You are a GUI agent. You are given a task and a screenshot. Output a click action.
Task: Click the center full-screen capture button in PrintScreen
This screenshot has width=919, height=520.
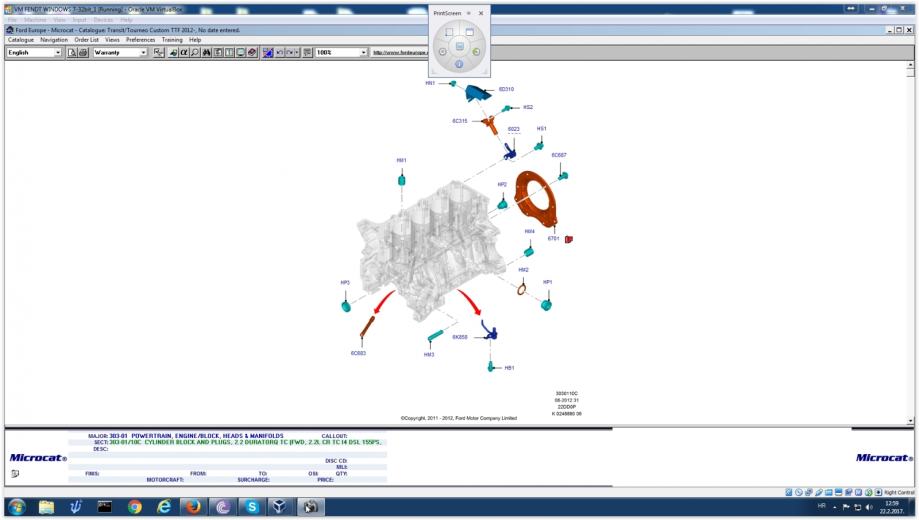pyautogui.click(x=460, y=46)
